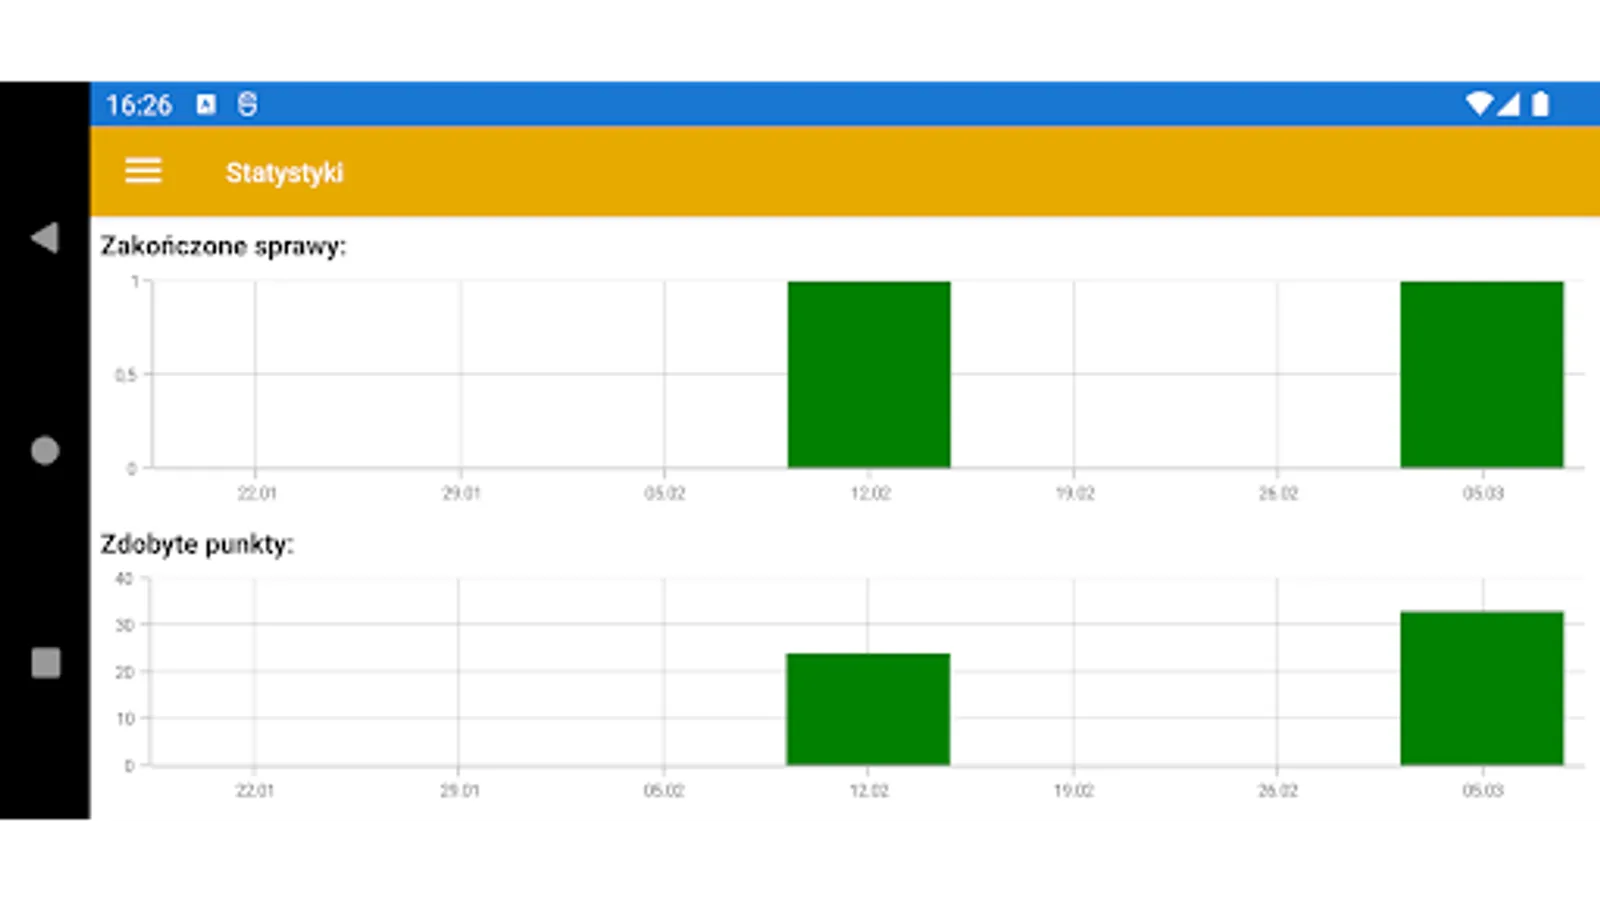This screenshot has height=900, width=1600.
Task: Select the 05.03 bar in Zdobyte punkty chart
Action: click(1481, 687)
